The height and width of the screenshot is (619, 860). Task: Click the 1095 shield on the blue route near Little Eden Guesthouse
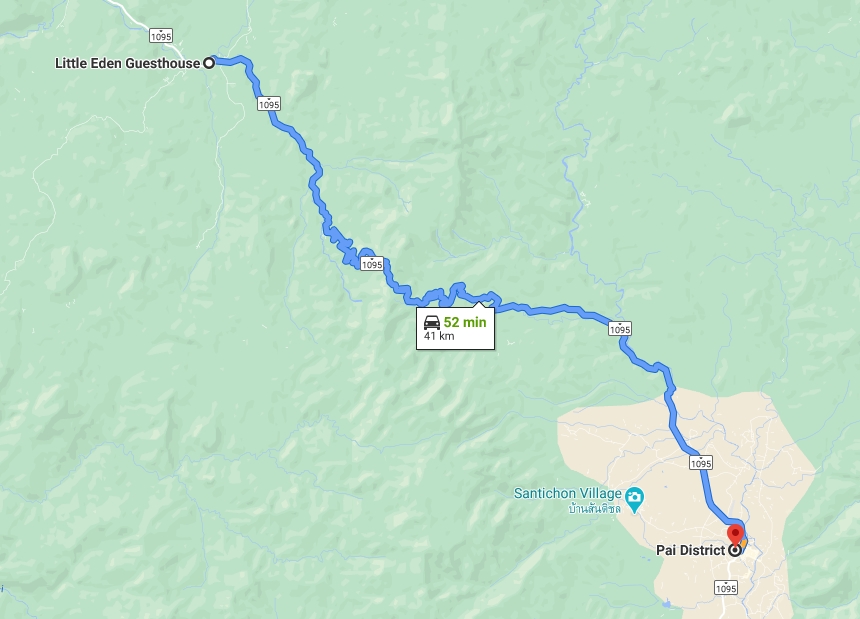[x=269, y=104]
